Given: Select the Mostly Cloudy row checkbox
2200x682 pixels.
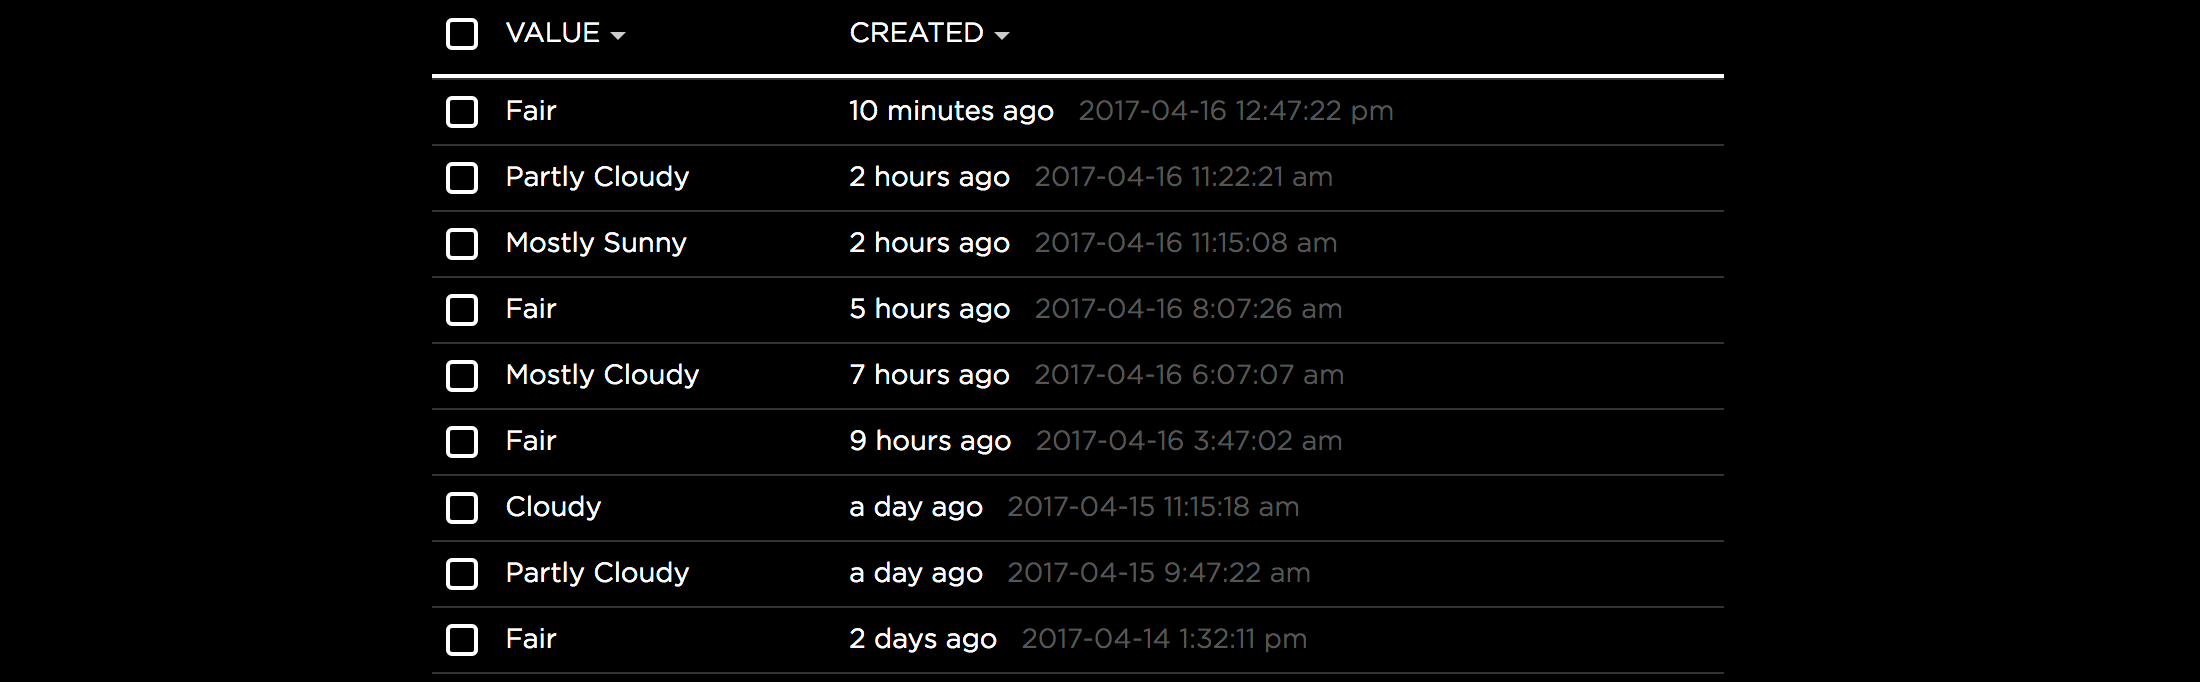Looking at the screenshot, I should tap(462, 376).
